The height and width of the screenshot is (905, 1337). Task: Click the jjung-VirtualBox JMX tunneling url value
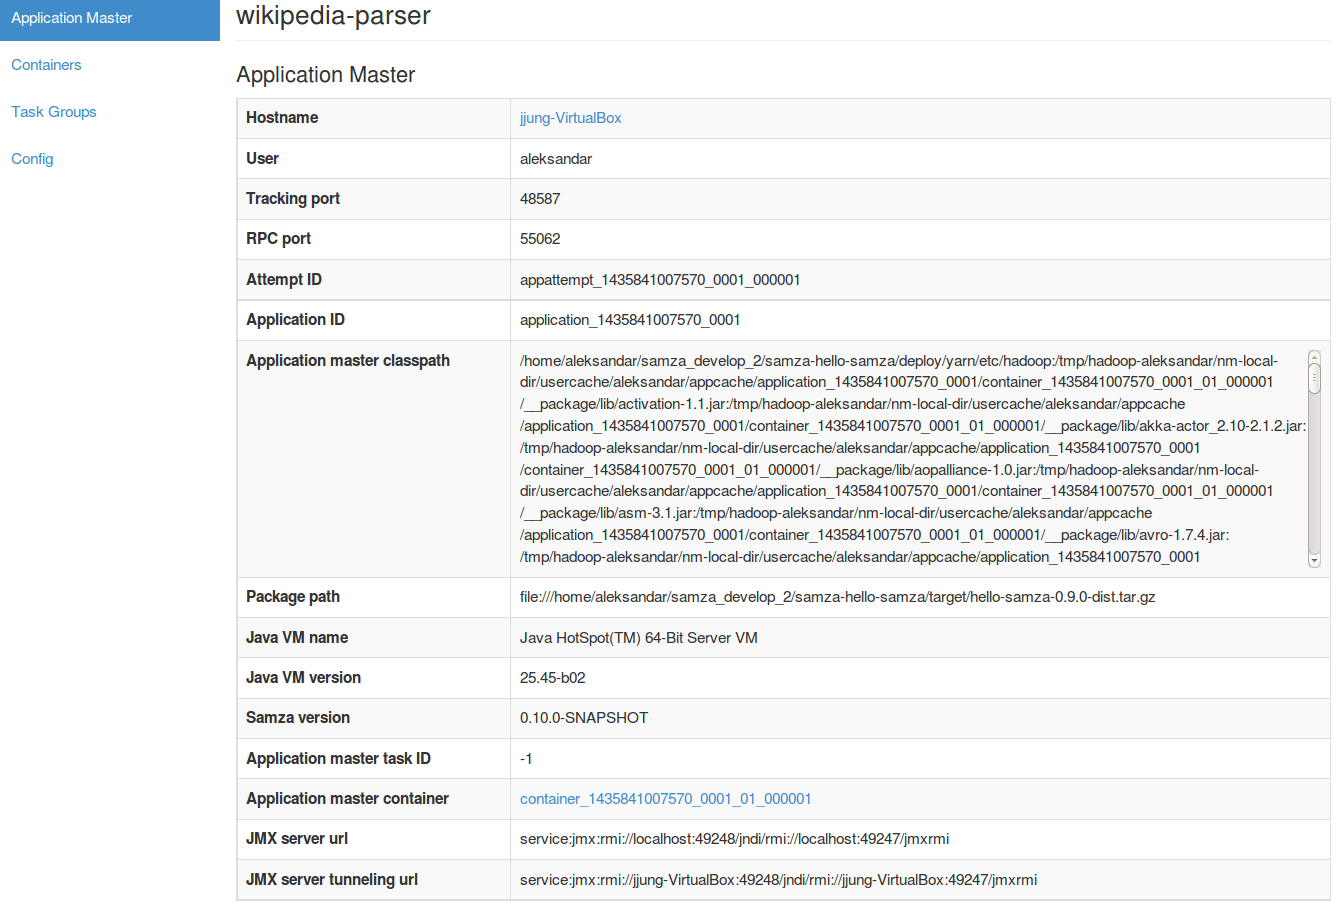[778, 880]
